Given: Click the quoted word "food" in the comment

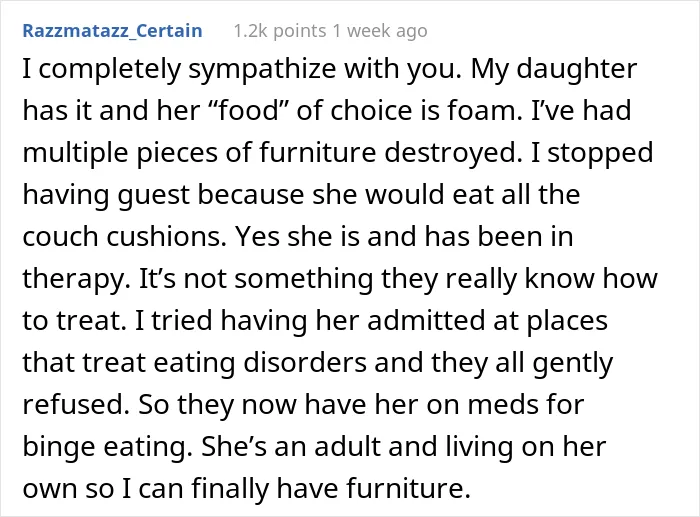Looking at the screenshot, I should pos(251,110).
